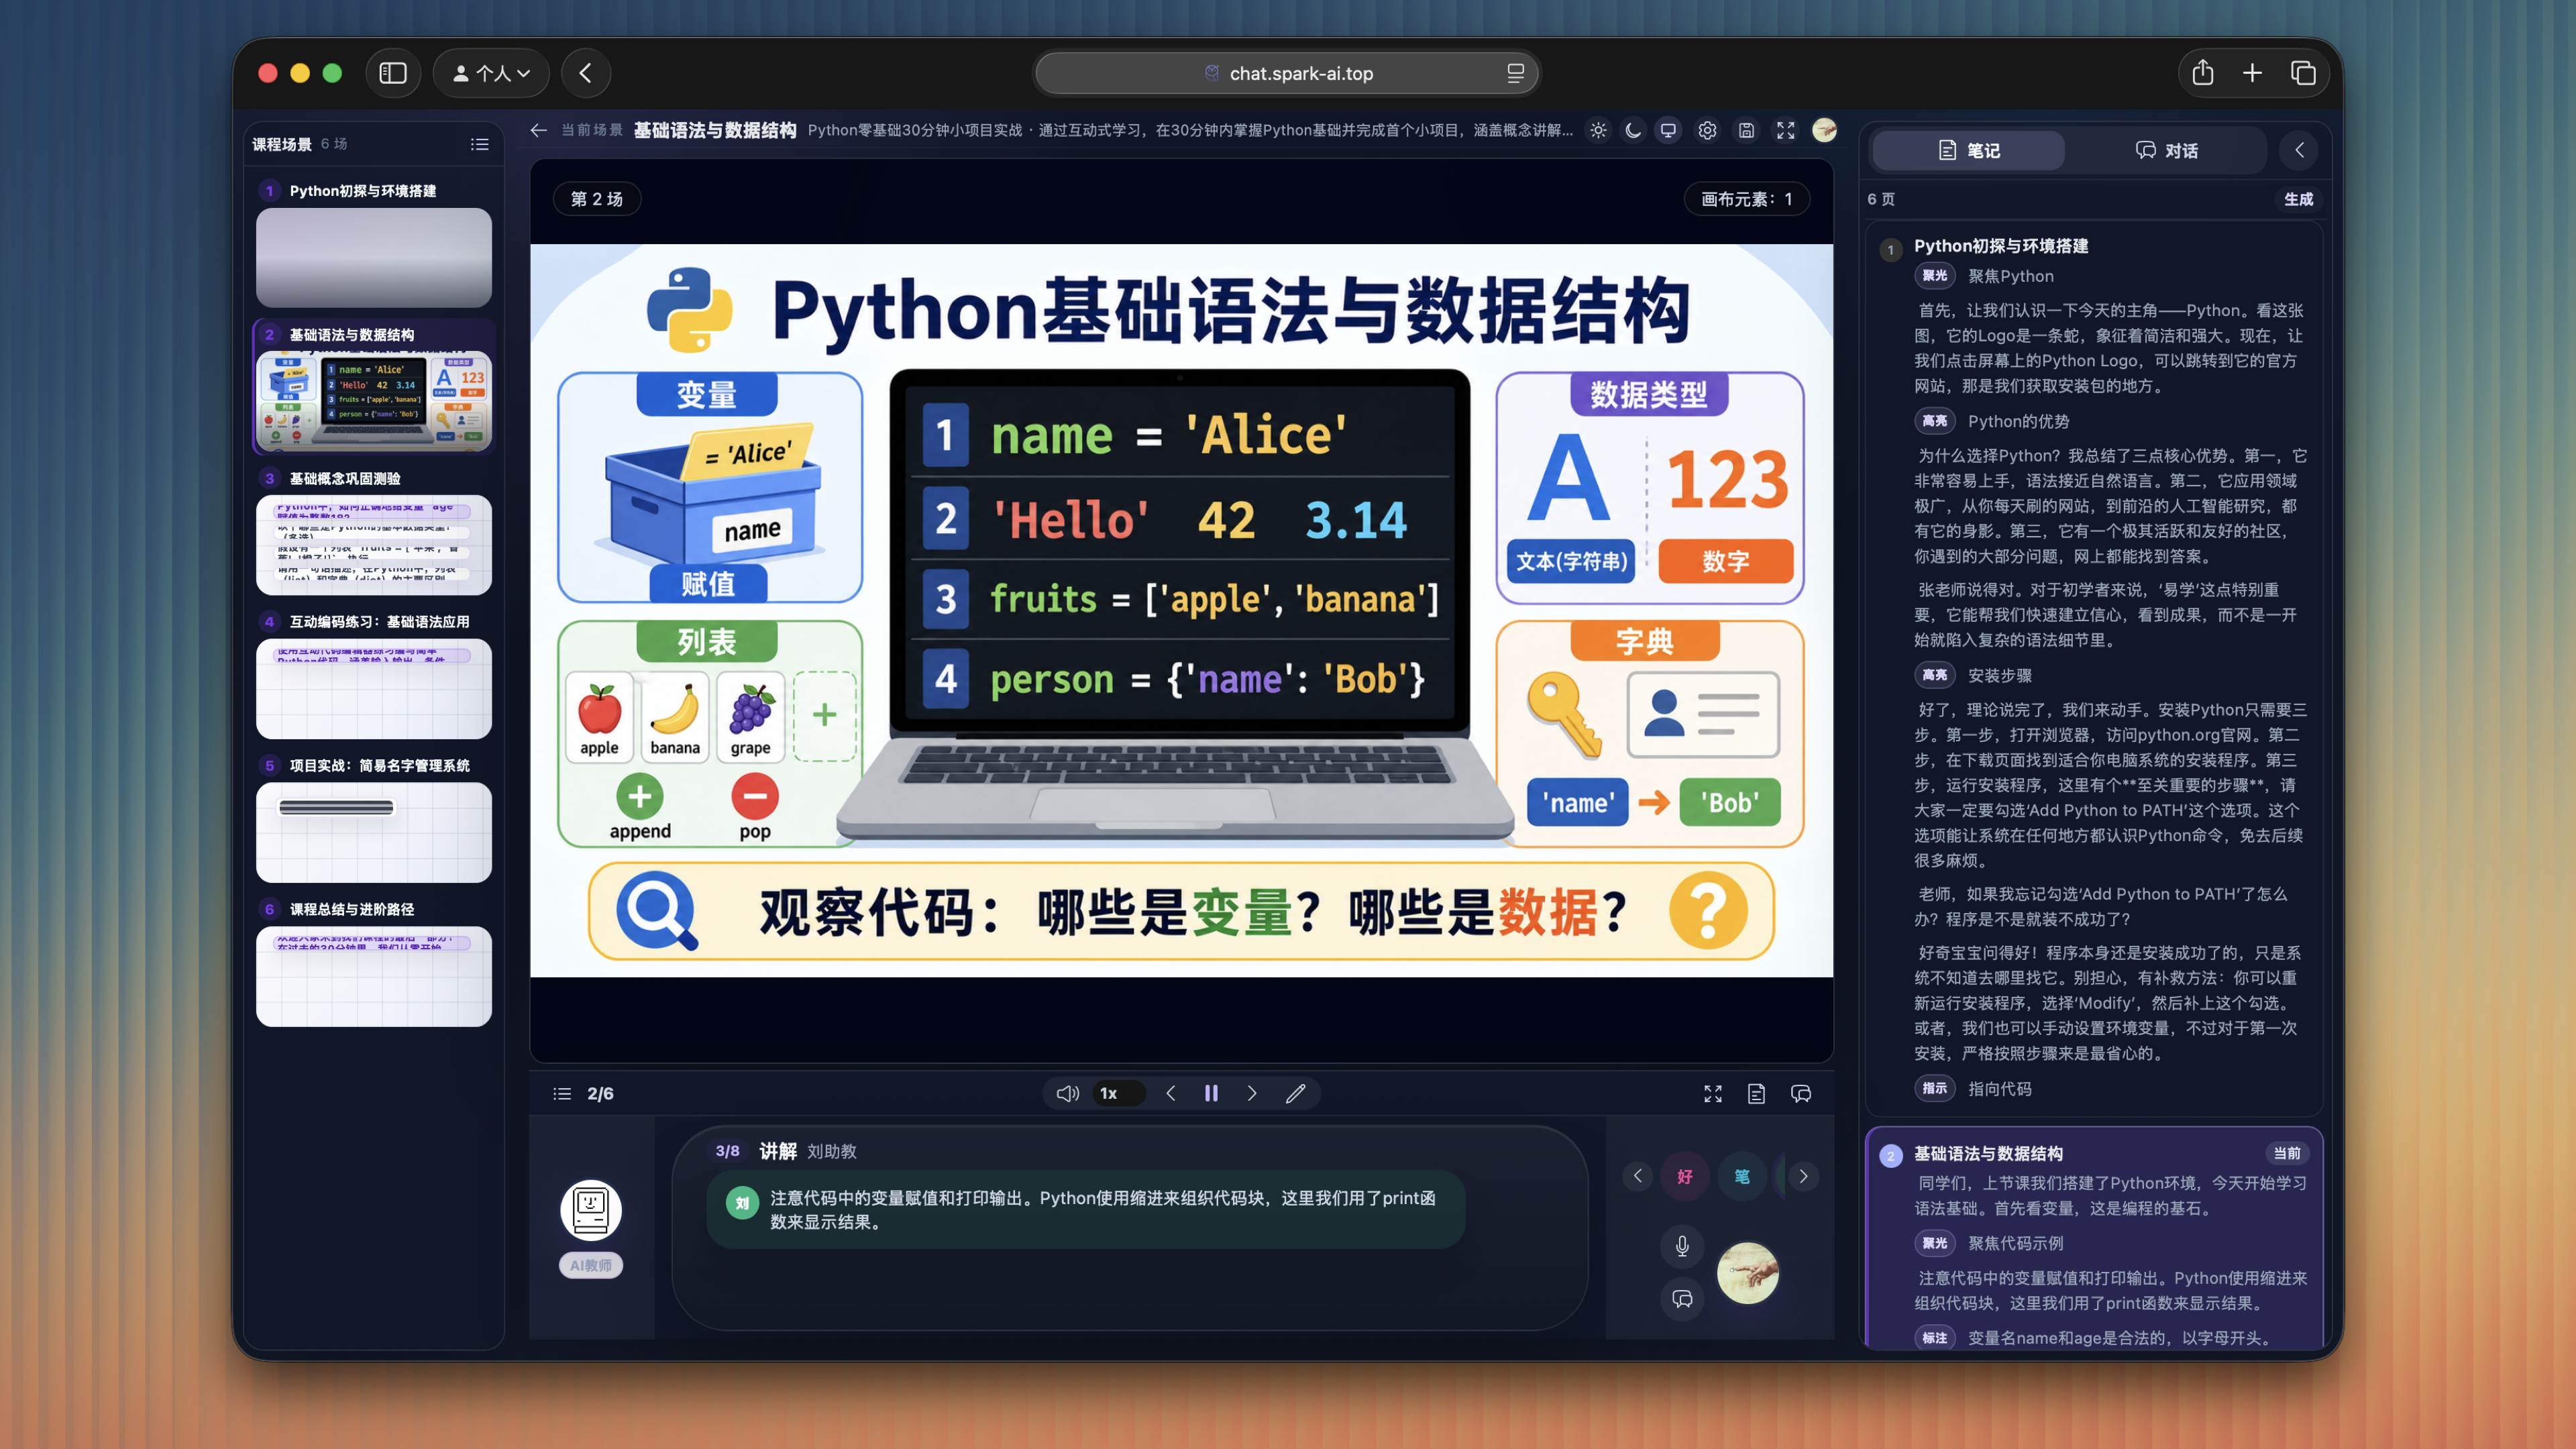This screenshot has height=1449, width=2576.
Task: Click 指向代码 instruction note
Action: (x=1999, y=1089)
